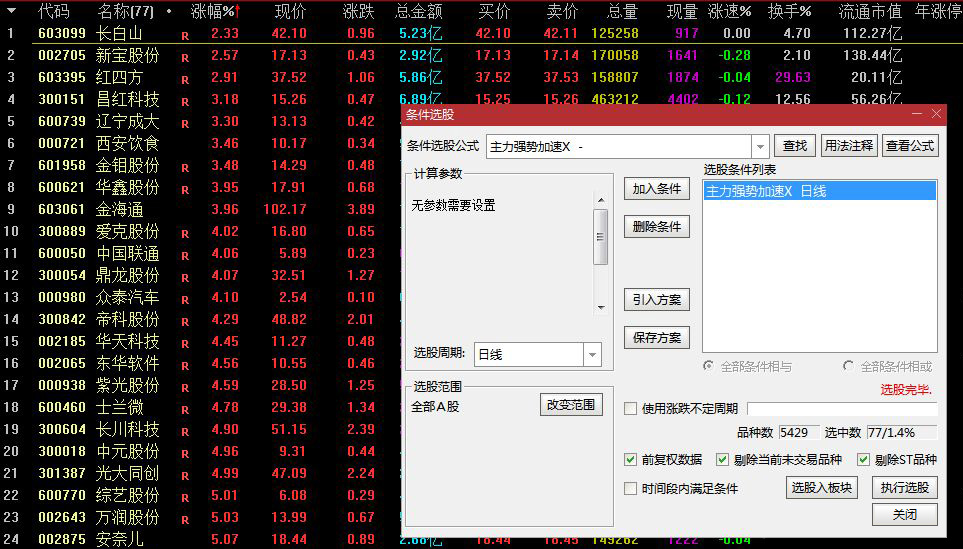Click the 选中数 77/1.4% field
This screenshot has width=963, height=549.
point(902,433)
